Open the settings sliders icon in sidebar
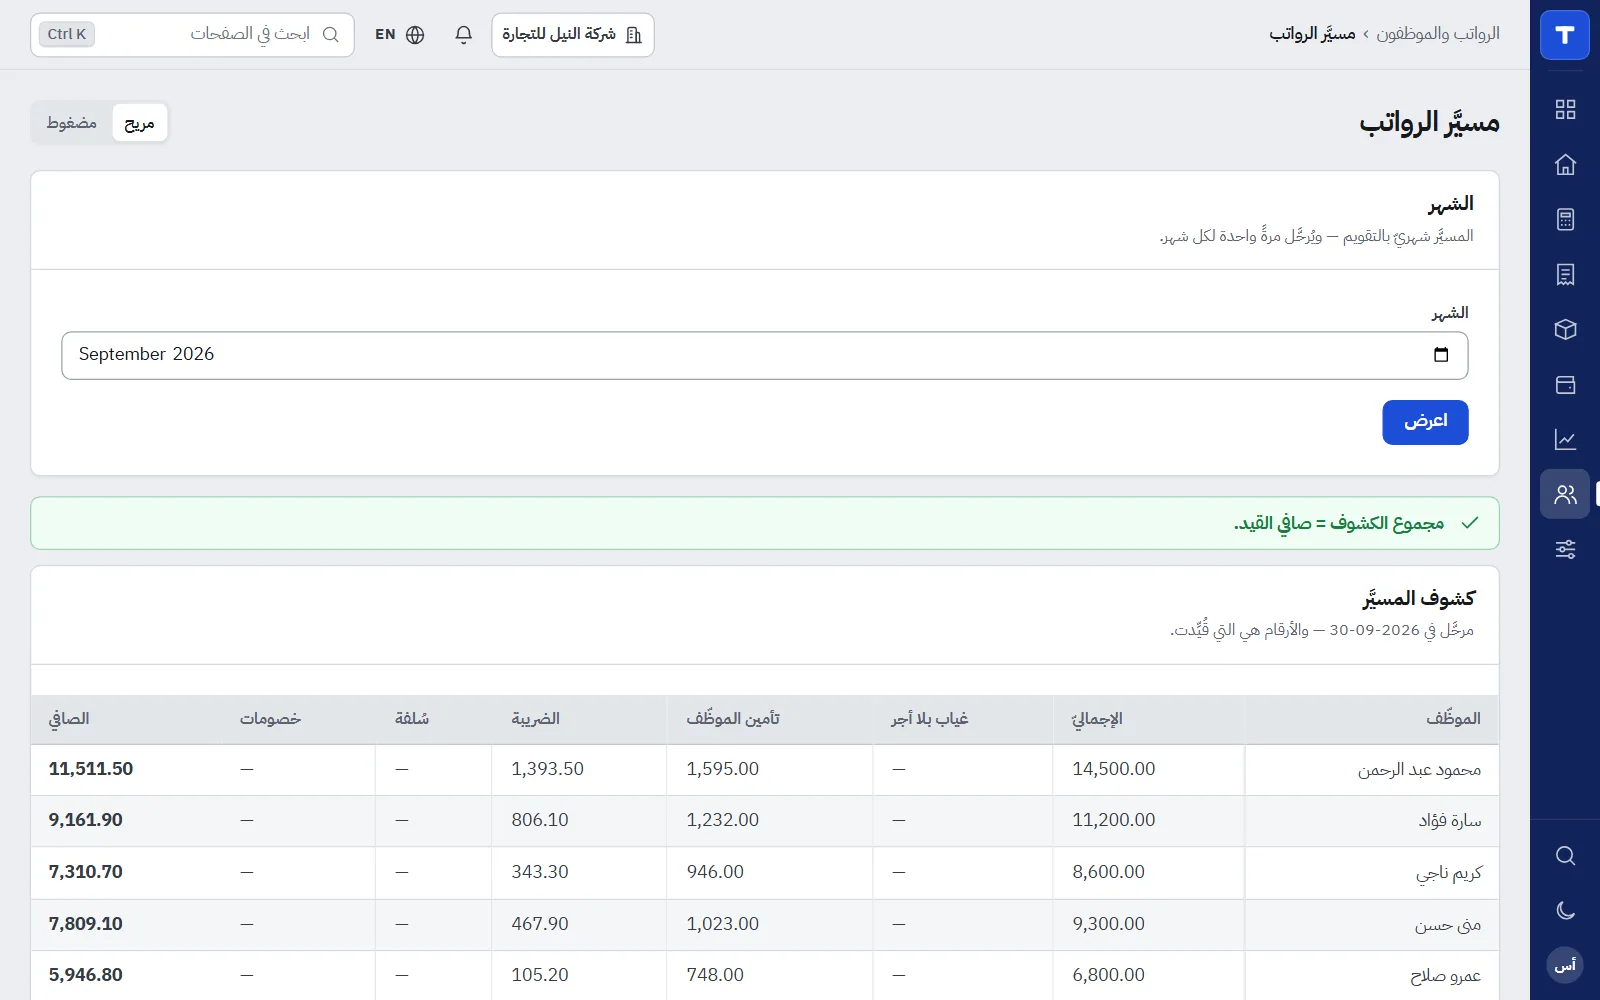This screenshot has height=1000, width=1600. (1565, 549)
